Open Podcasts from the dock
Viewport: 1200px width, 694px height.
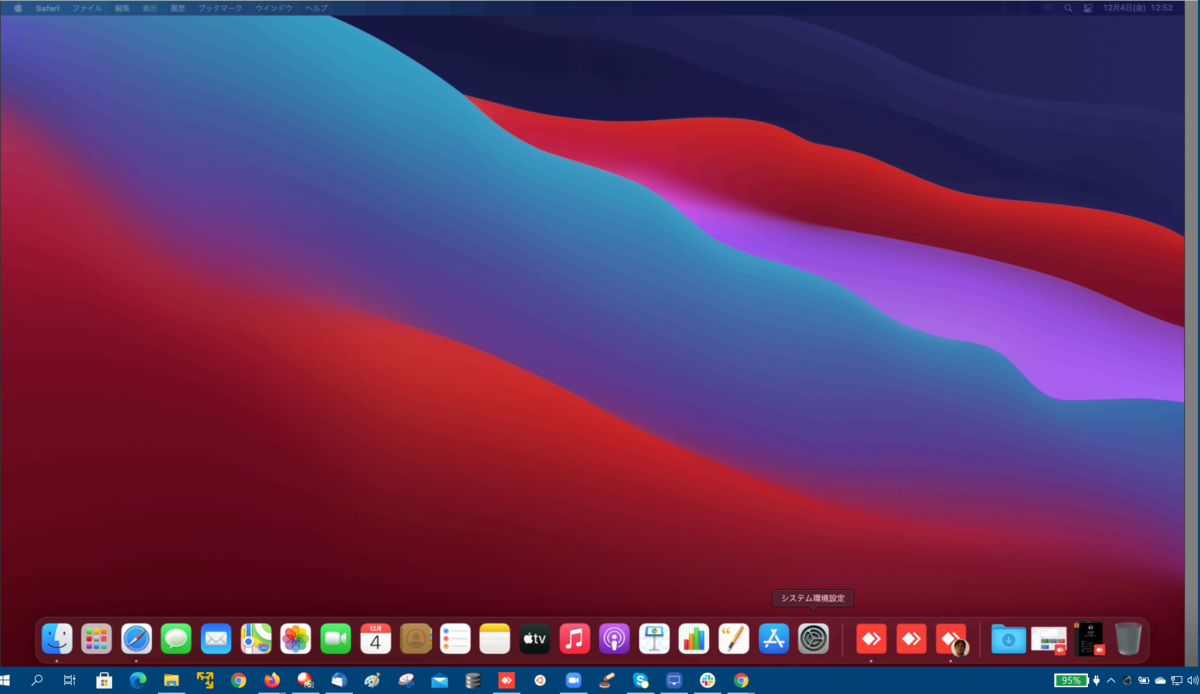[x=614, y=638]
